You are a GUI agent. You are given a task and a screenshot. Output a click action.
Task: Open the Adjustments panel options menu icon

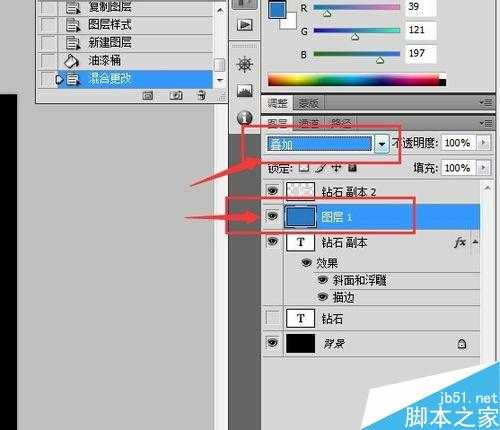click(486, 102)
